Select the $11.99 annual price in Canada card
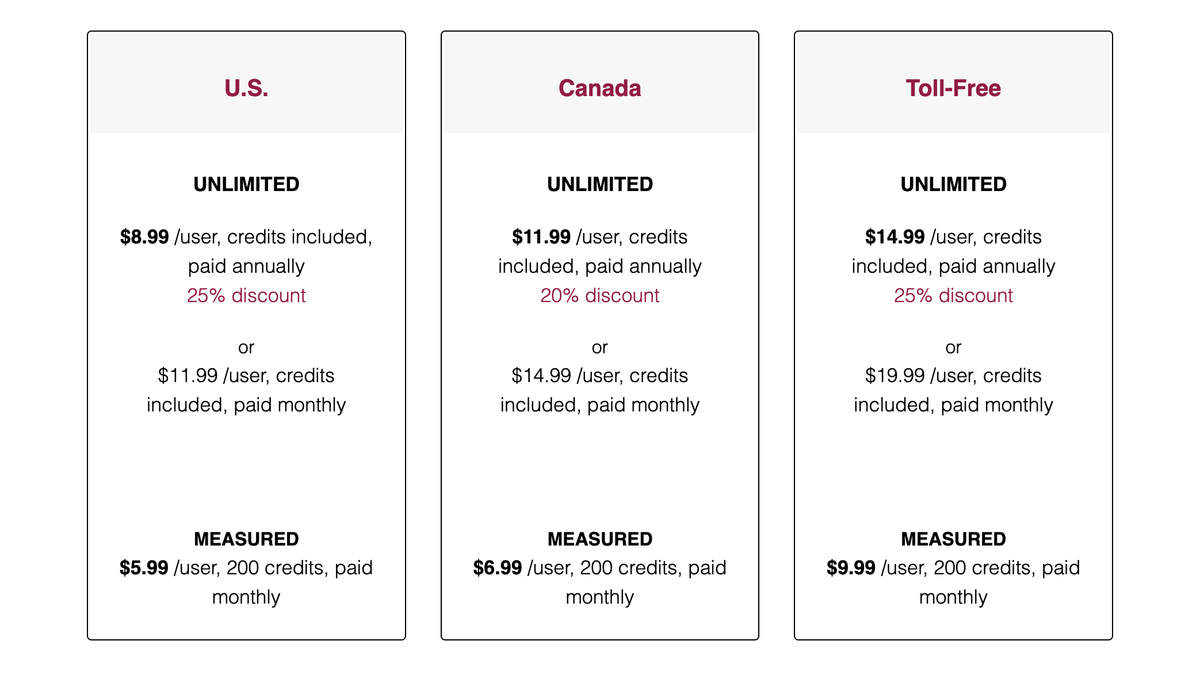1200x675 pixels. pyautogui.click(x=539, y=238)
